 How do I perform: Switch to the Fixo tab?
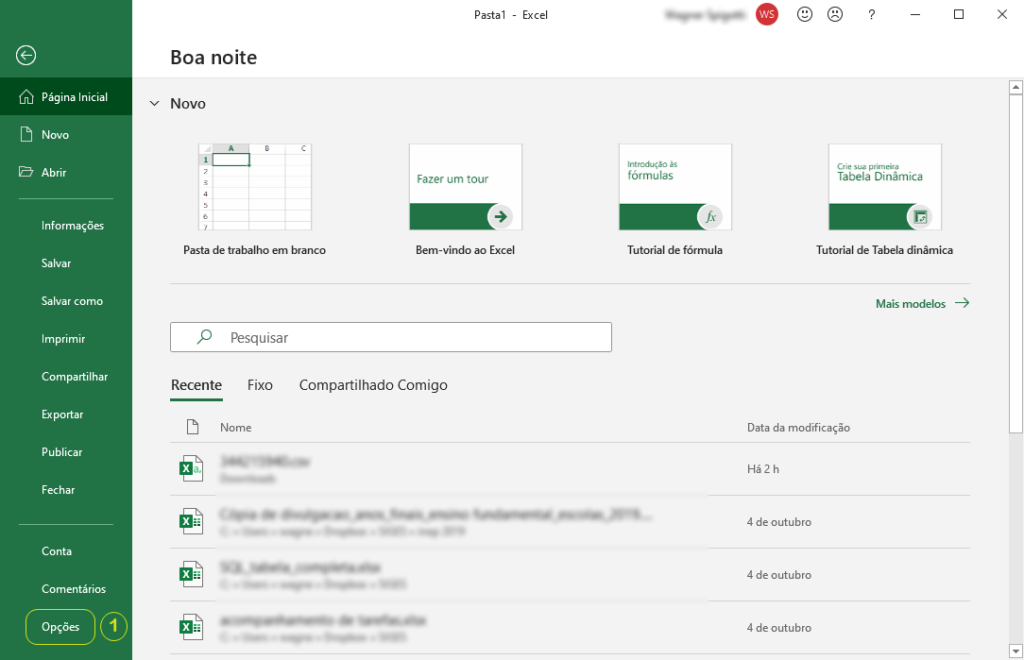click(260, 385)
